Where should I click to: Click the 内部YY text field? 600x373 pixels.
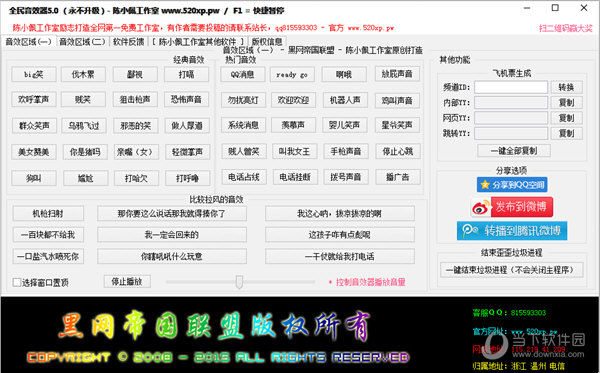pyautogui.click(x=511, y=103)
